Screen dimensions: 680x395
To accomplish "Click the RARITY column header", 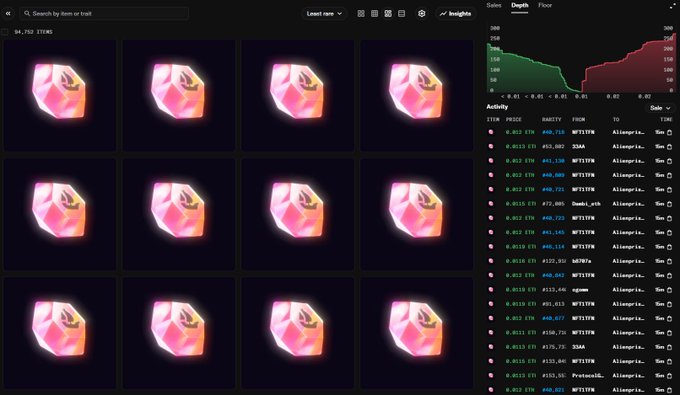I will pos(551,119).
